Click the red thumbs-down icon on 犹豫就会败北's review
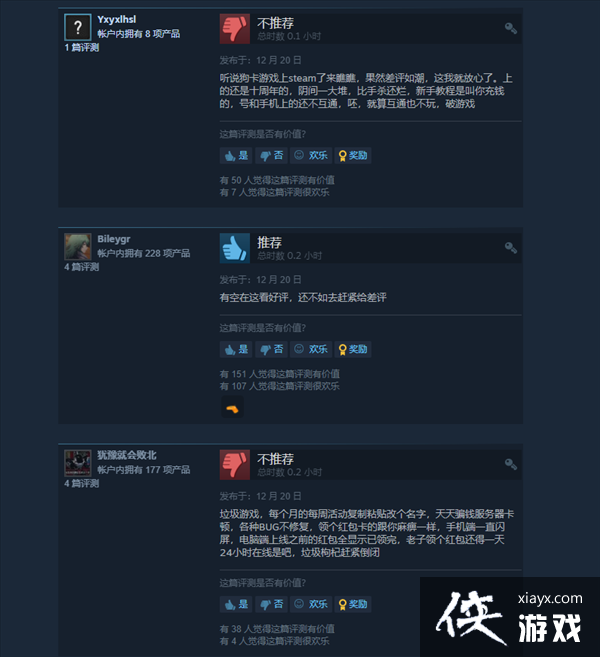The image size is (600, 657). [235, 465]
